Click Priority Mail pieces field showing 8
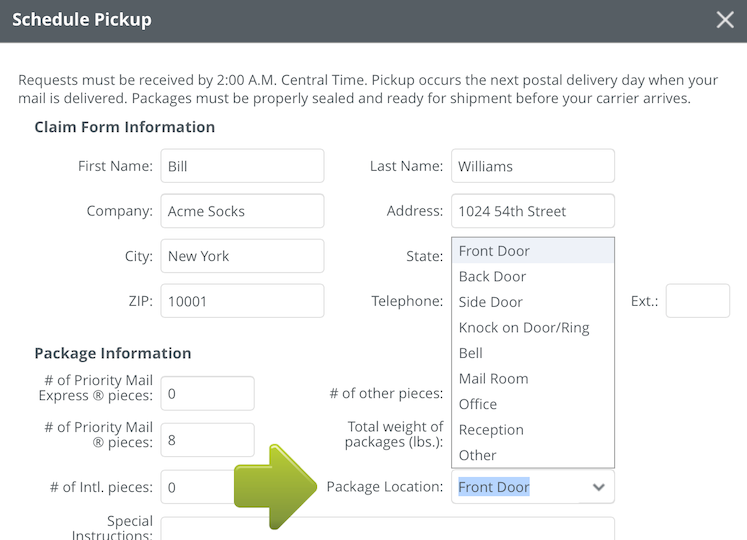Screen dimensions: 747x540 point(207,438)
